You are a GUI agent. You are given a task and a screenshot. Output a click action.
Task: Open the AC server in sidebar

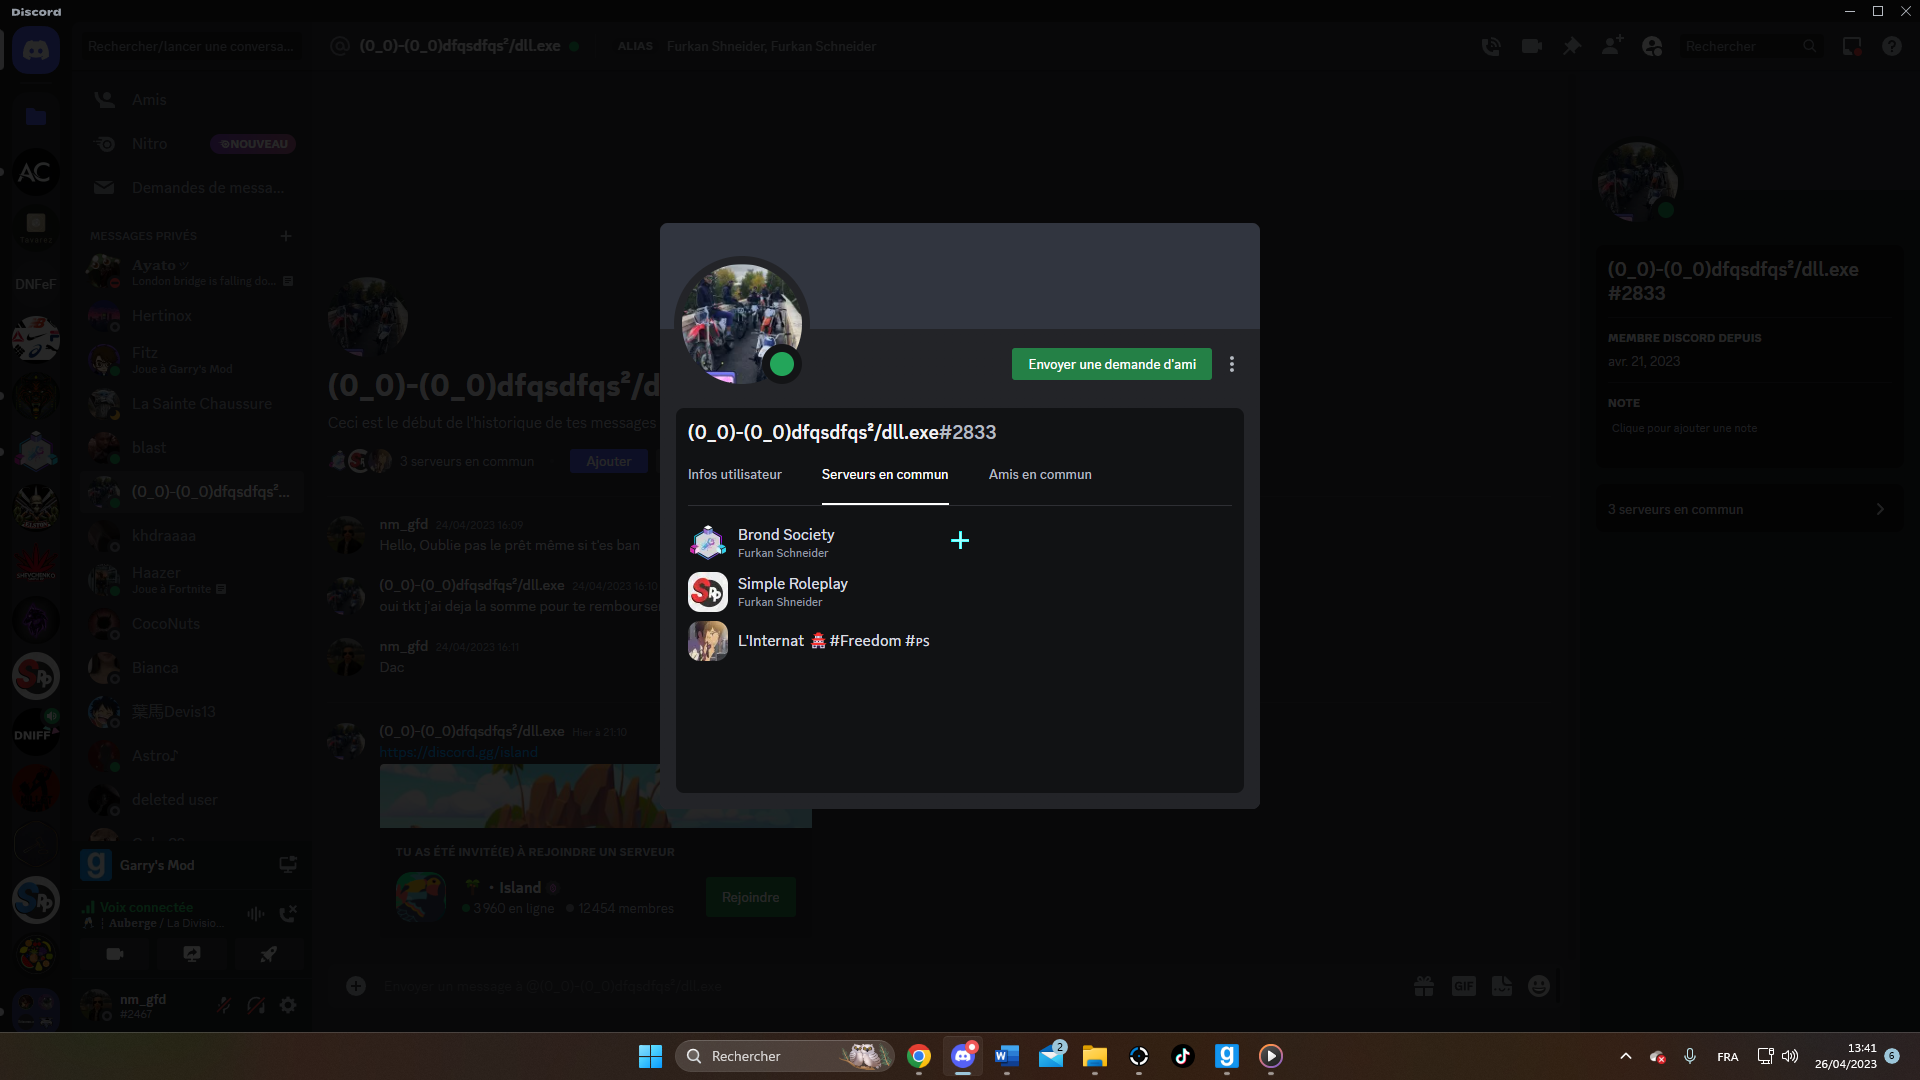(x=36, y=172)
